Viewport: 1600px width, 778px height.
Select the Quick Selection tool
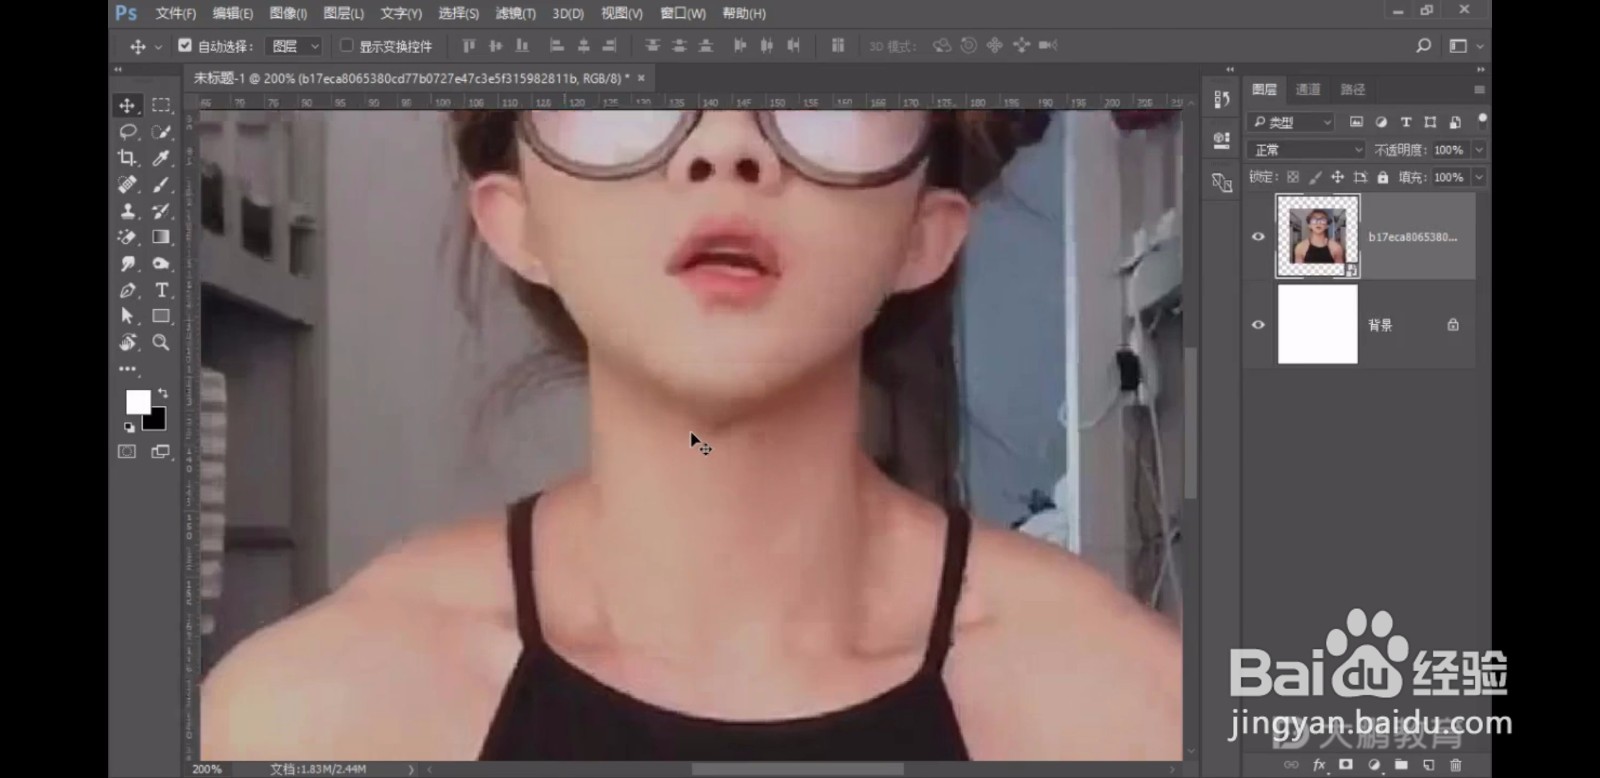click(x=160, y=131)
